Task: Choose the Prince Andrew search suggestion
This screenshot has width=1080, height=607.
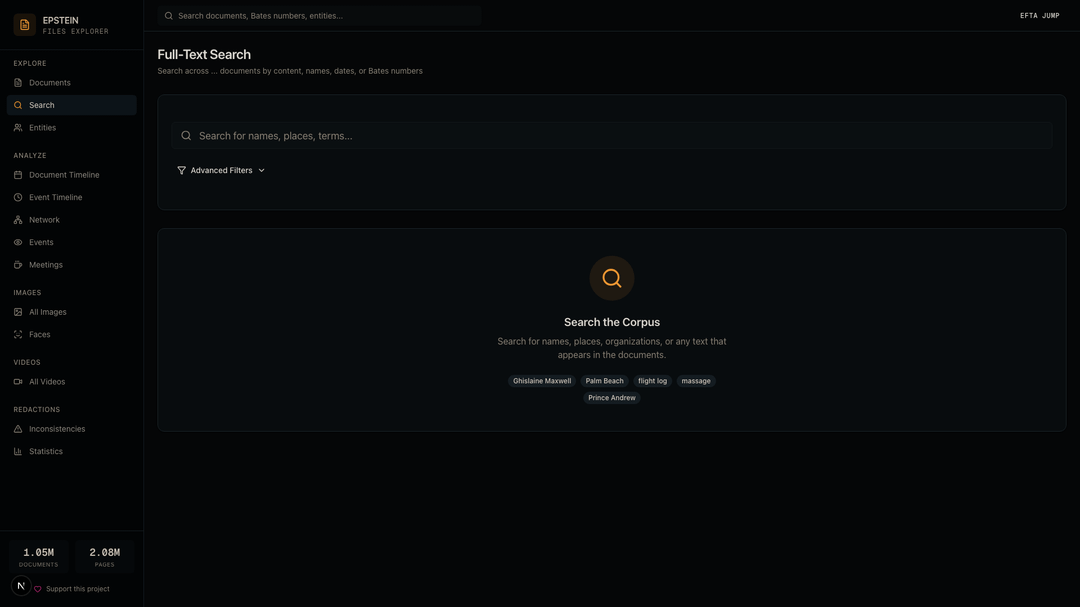Action: [x=612, y=398]
